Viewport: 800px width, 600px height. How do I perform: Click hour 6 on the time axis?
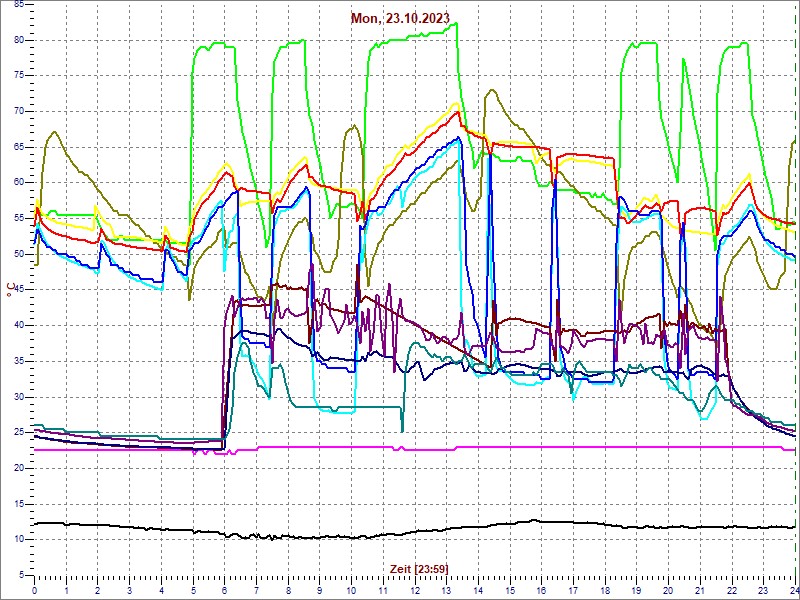224,590
